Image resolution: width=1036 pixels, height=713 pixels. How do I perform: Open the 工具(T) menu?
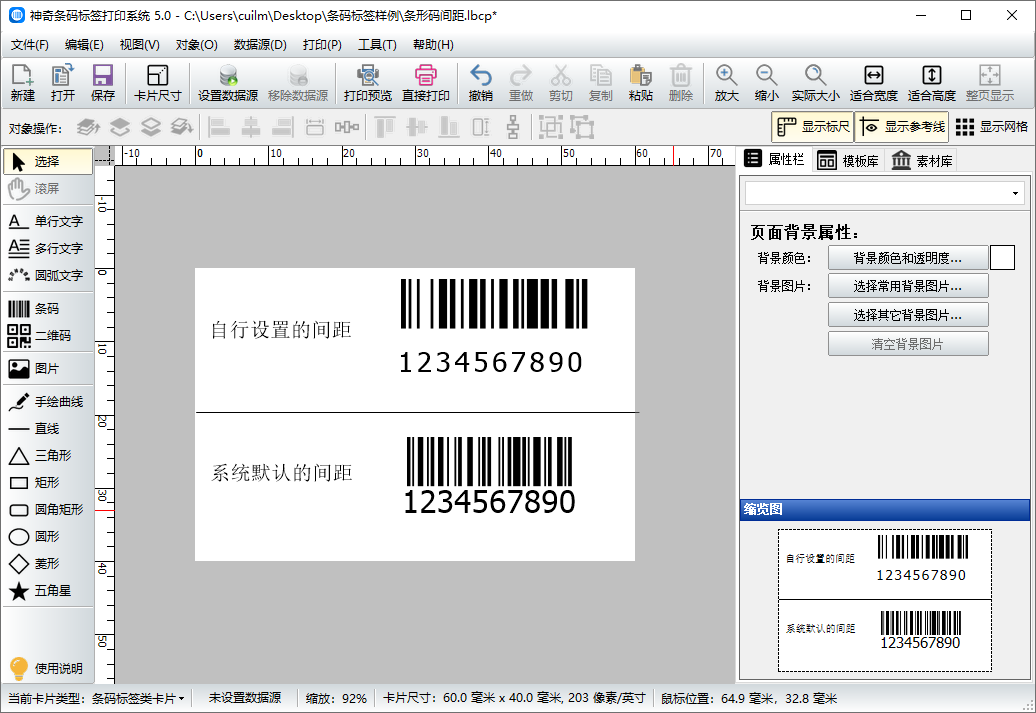click(377, 45)
